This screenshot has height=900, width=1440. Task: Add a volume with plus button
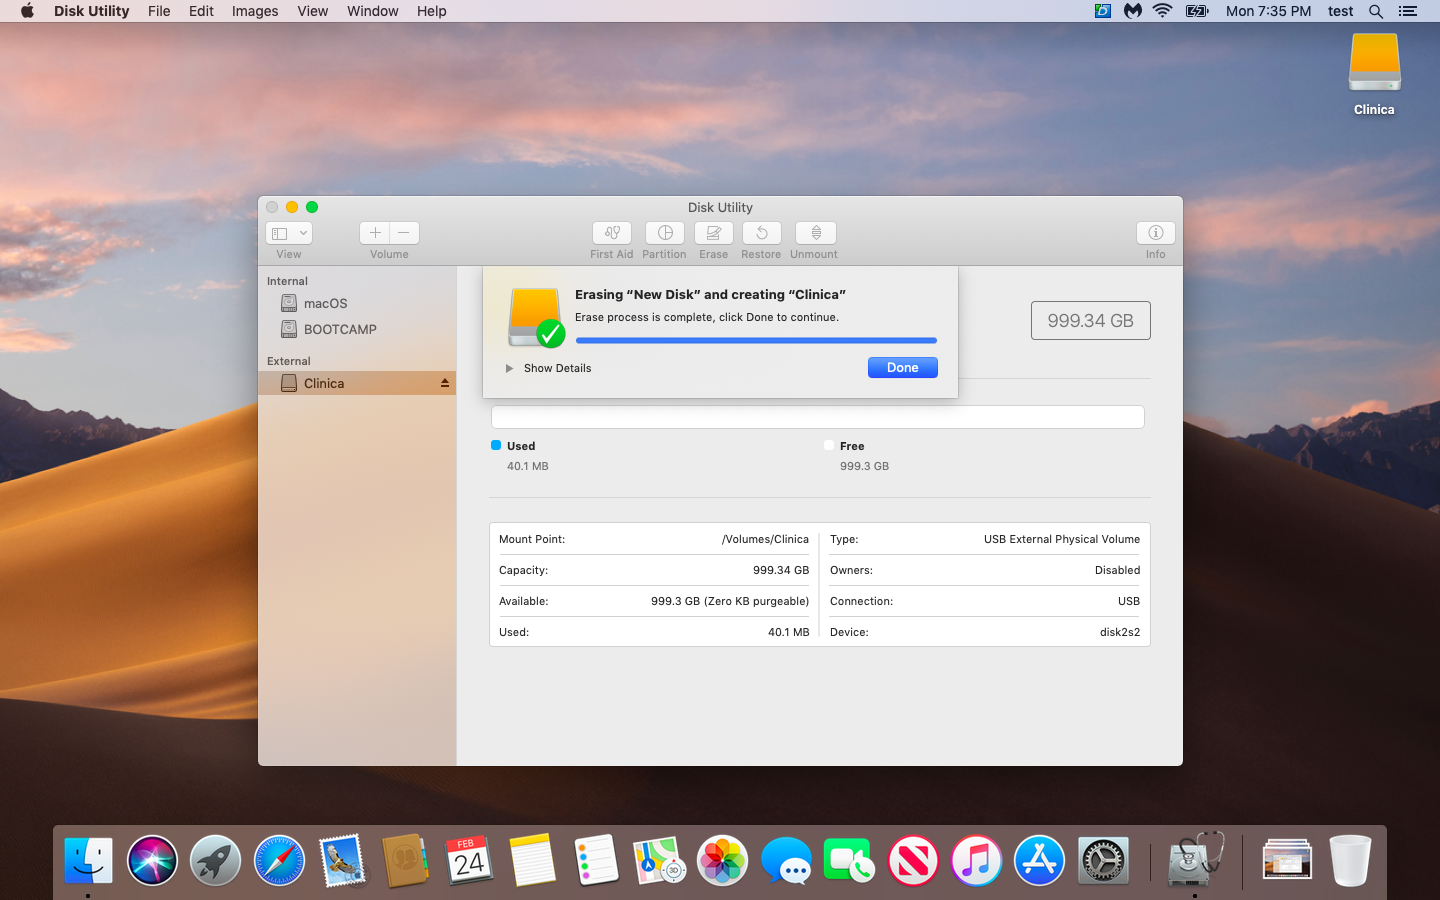pos(375,233)
